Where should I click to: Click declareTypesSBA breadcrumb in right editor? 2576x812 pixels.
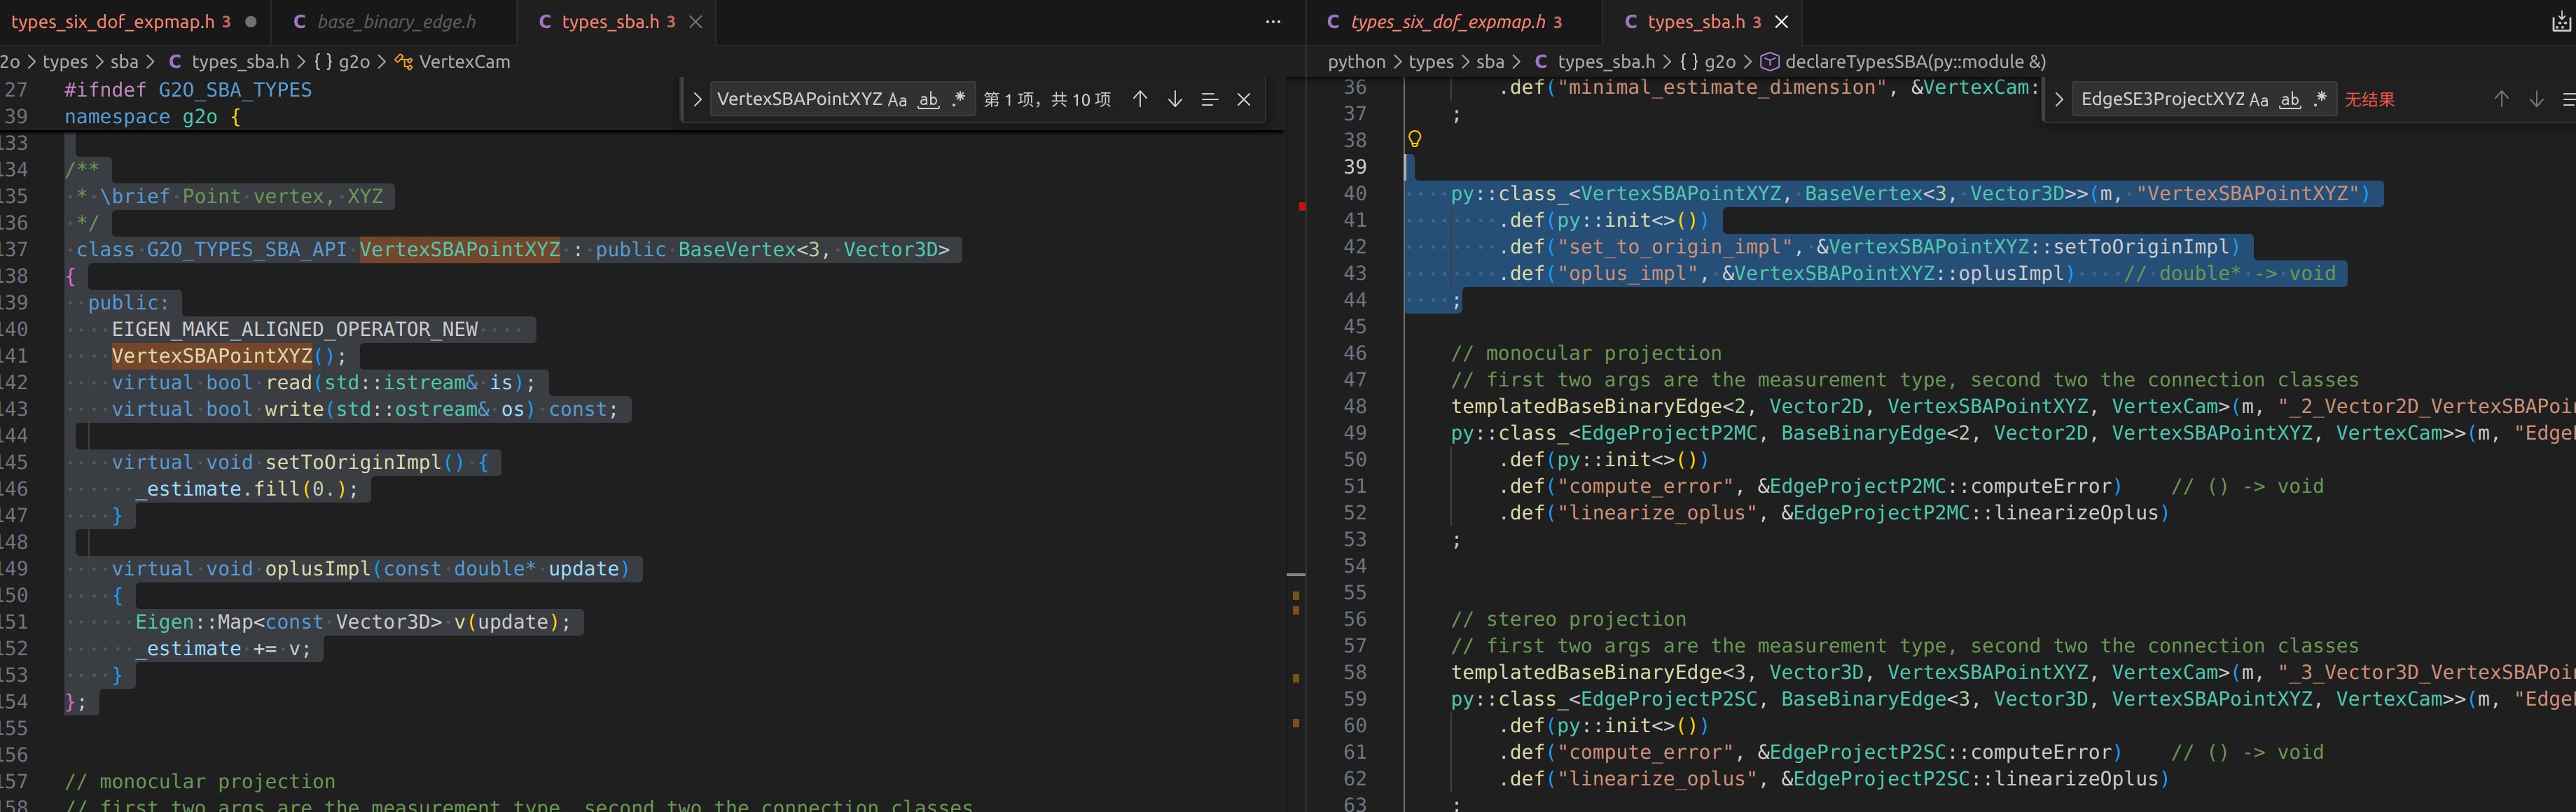click(1914, 62)
